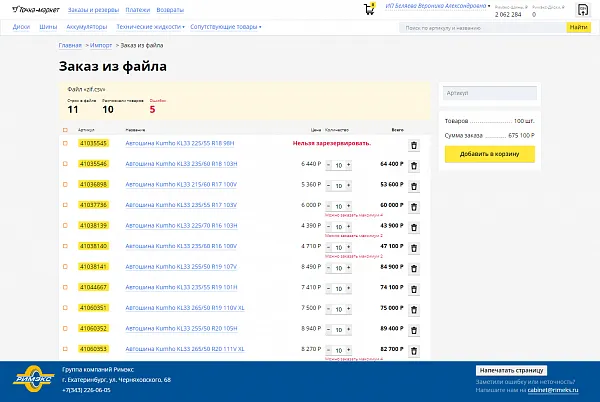Click the save document icon at top right
600x402 pixels.
tap(583, 9)
